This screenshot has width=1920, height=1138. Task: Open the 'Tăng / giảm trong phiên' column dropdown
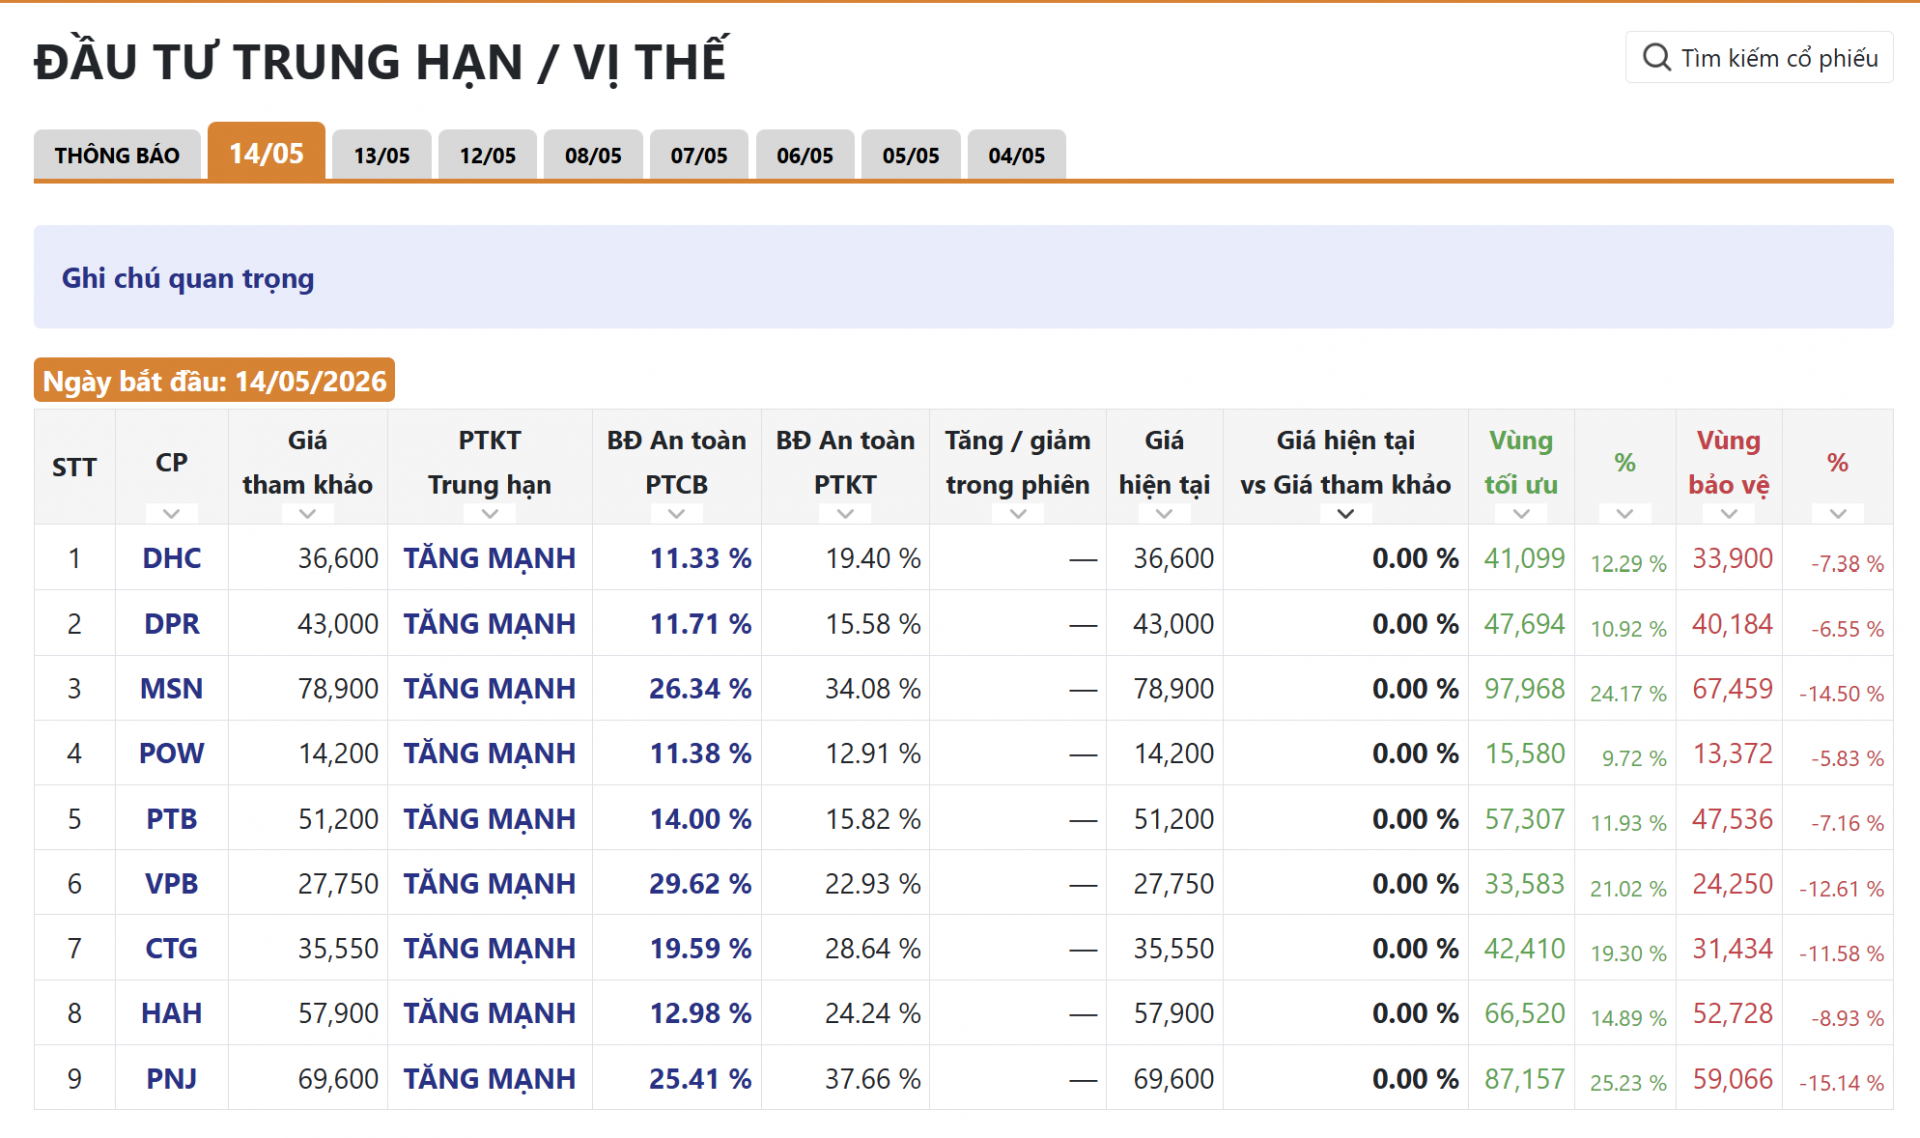1018,514
